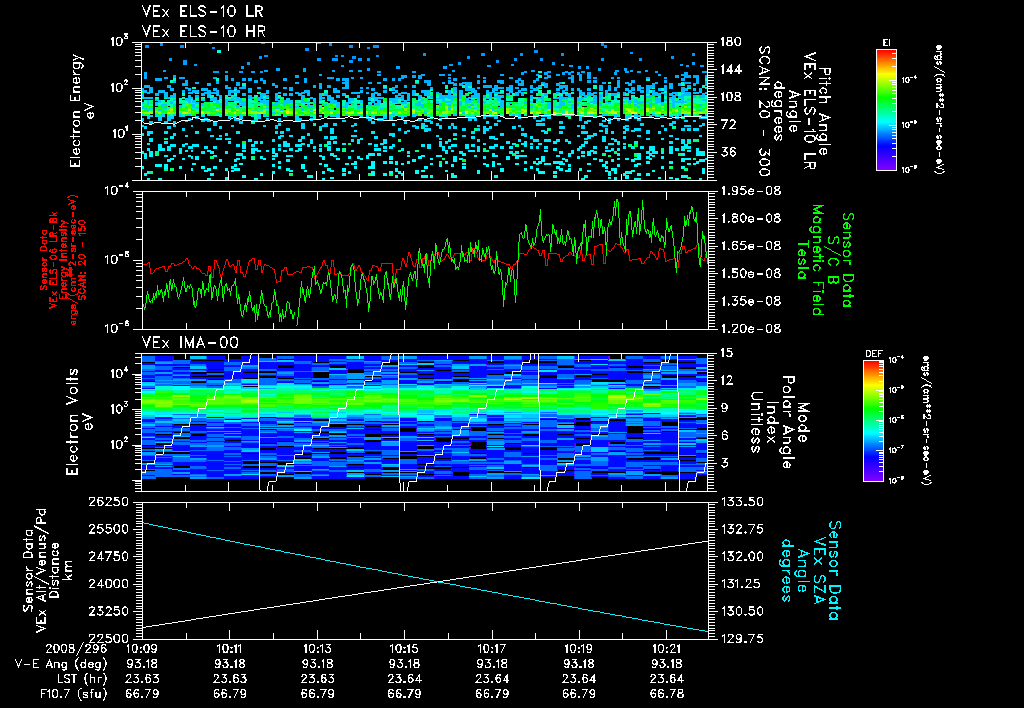Click SZA tick '132.00'
This screenshot has height=708, width=1024.
[x=742, y=556]
